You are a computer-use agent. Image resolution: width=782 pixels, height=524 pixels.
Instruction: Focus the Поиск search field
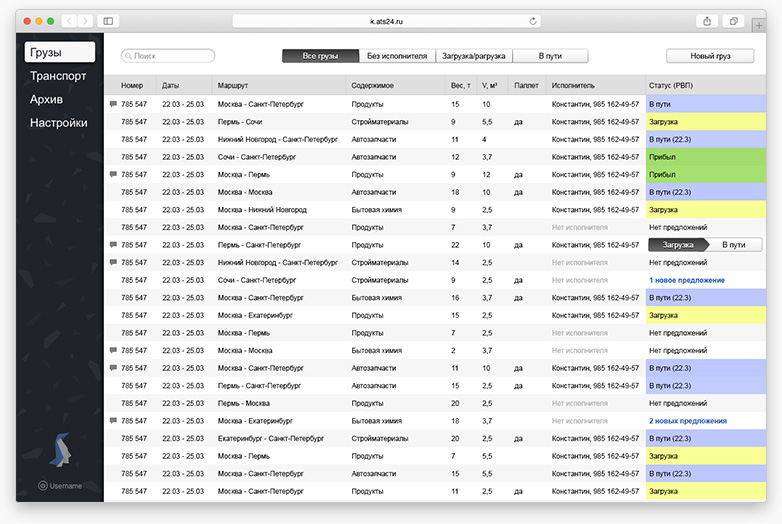click(x=168, y=56)
